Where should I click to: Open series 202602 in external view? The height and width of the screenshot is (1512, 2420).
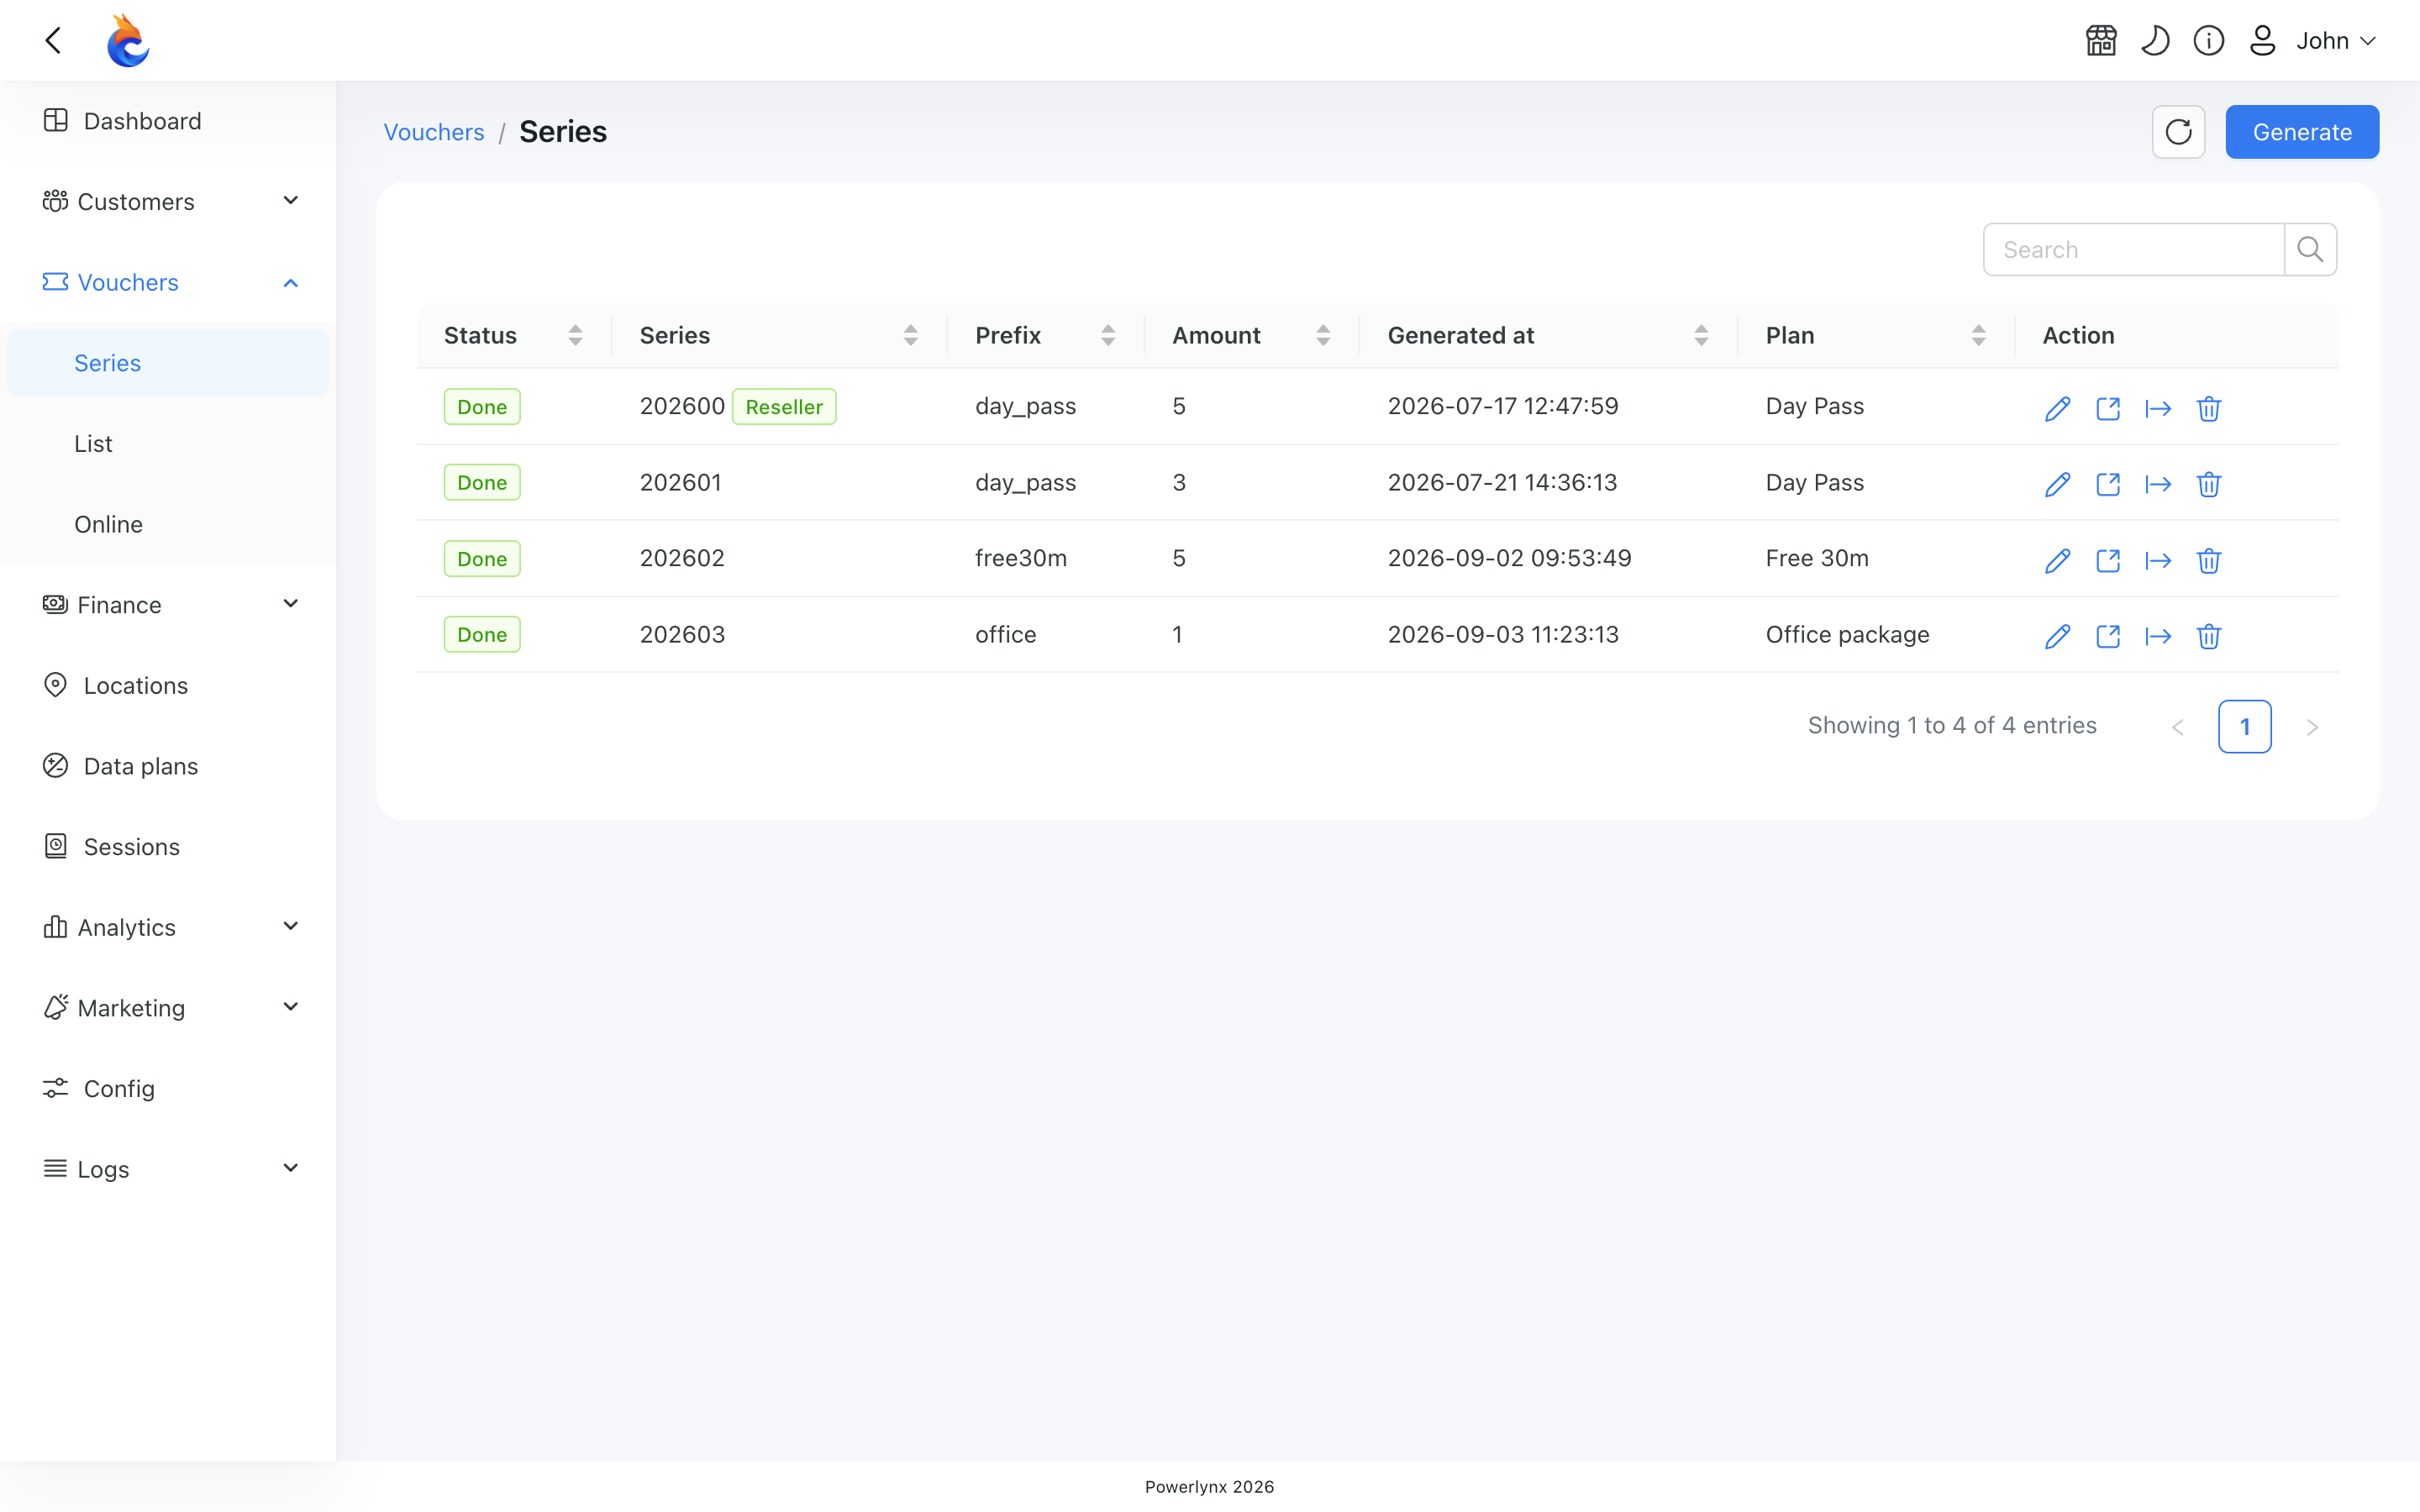point(2108,560)
